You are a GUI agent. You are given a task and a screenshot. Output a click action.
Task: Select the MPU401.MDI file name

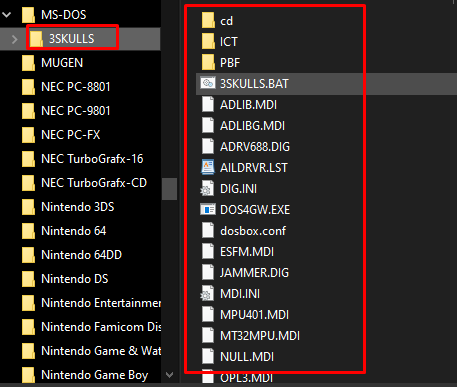point(254,315)
